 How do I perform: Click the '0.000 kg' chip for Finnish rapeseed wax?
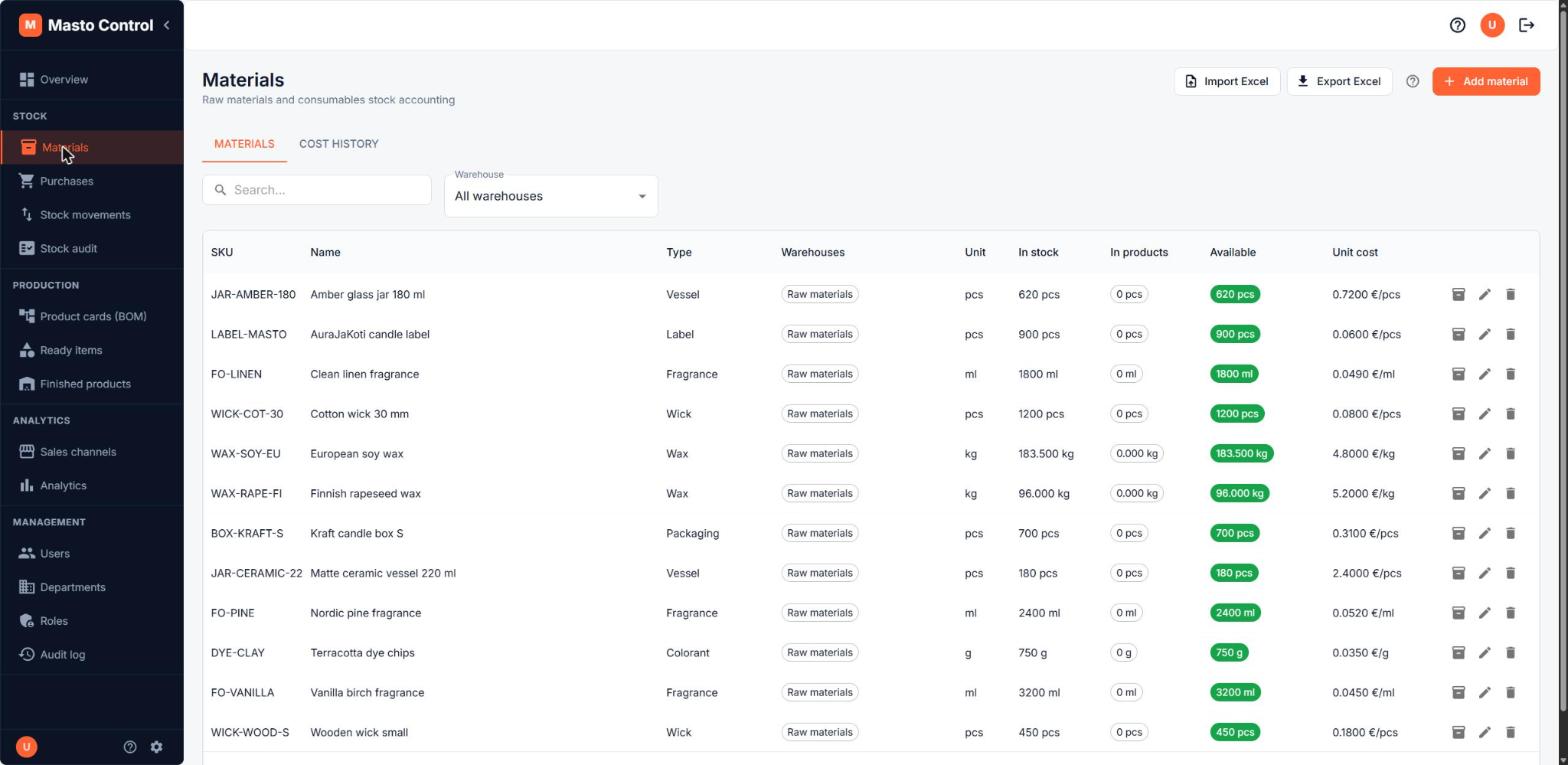pos(1137,493)
